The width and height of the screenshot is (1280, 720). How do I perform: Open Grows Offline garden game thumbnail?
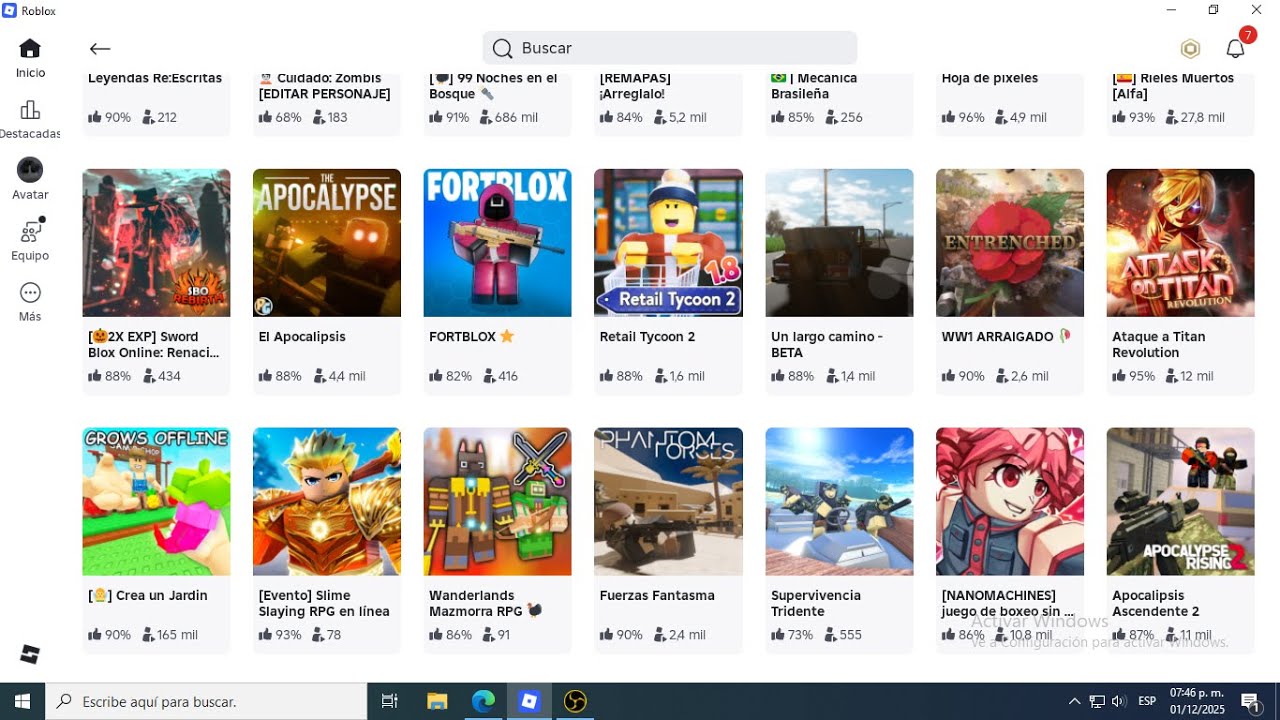(156, 502)
